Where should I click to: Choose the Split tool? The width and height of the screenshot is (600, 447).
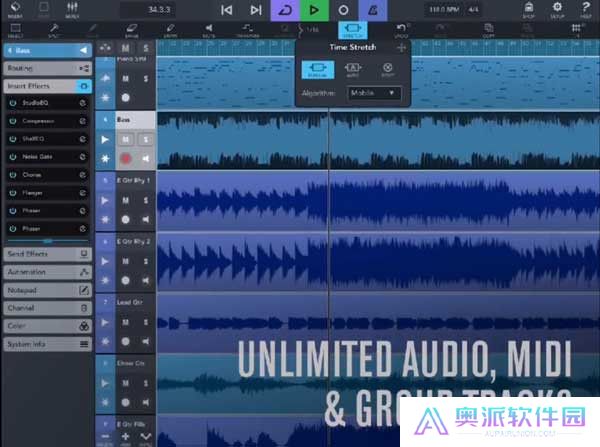point(54,30)
